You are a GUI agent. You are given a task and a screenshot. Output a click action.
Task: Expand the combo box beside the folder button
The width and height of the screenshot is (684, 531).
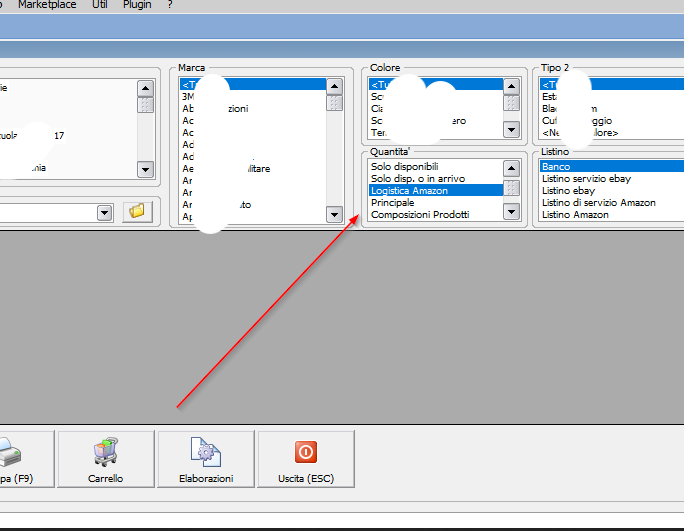(105, 213)
